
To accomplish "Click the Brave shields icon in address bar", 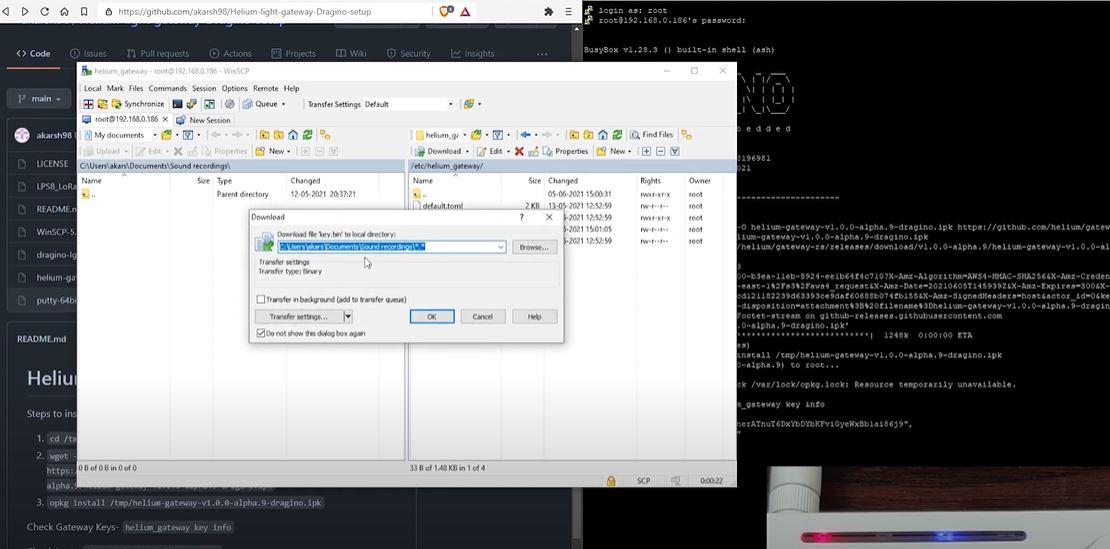I will (x=446, y=11).
